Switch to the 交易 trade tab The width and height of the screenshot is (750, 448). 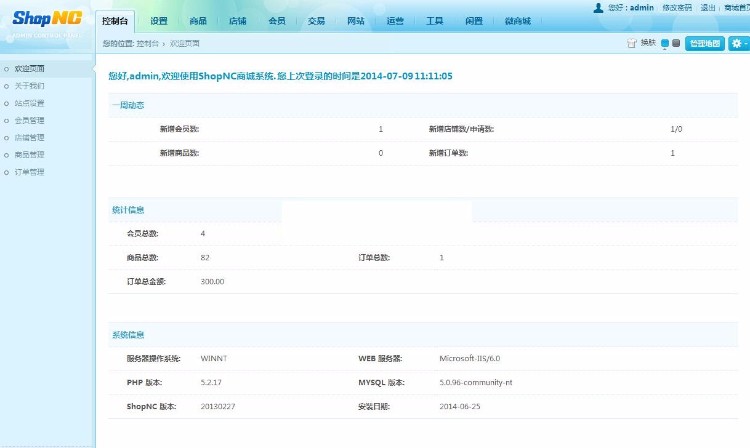coord(316,21)
